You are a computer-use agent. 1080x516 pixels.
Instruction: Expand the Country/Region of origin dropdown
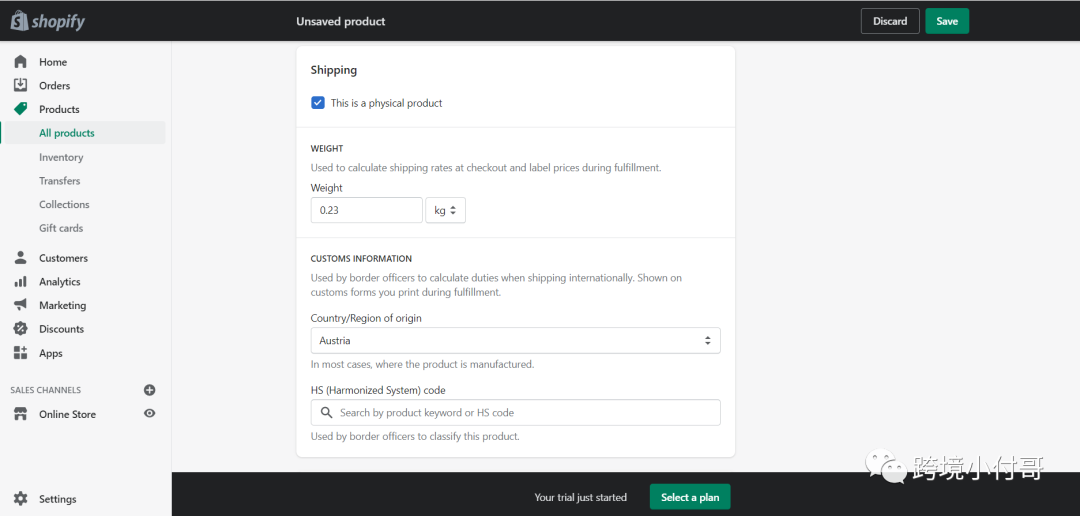tap(515, 341)
